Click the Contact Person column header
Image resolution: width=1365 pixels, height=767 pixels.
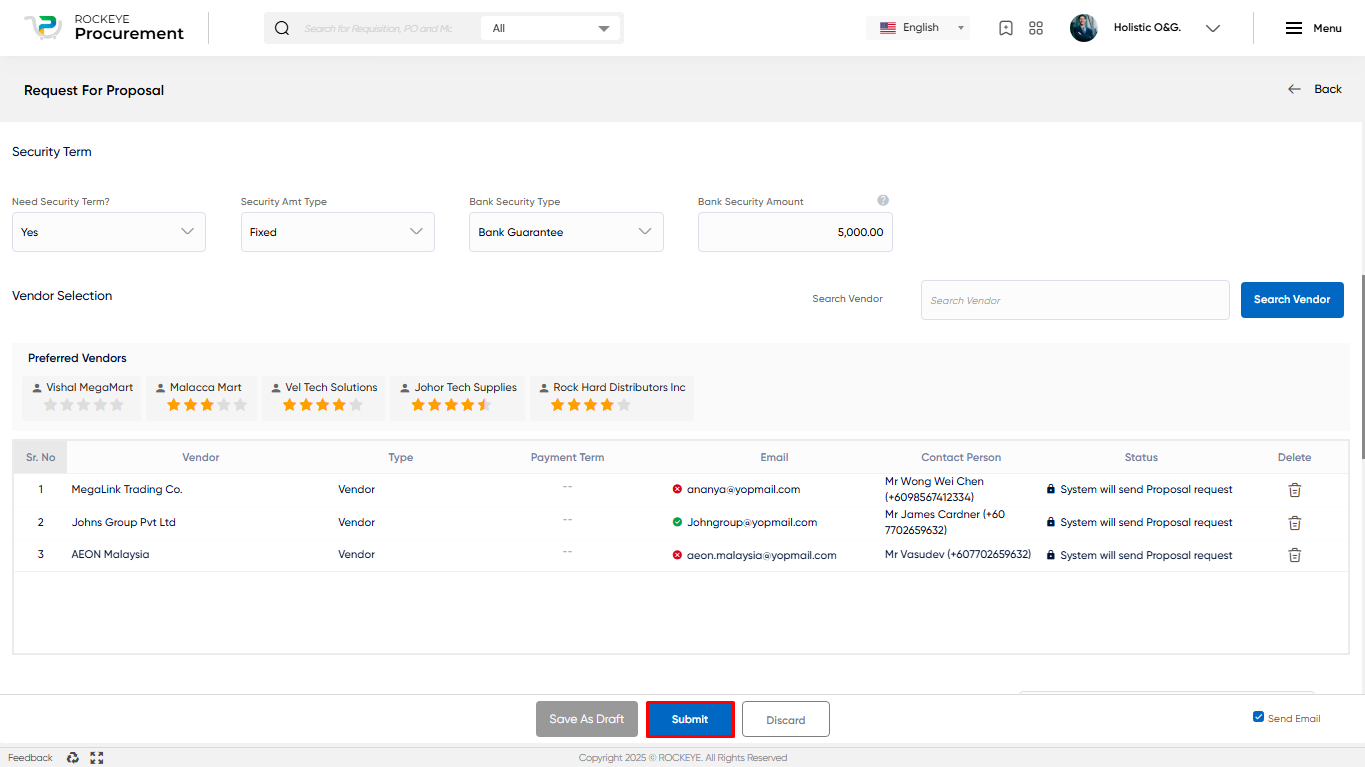pyautogui.click(x=961, y=457)
